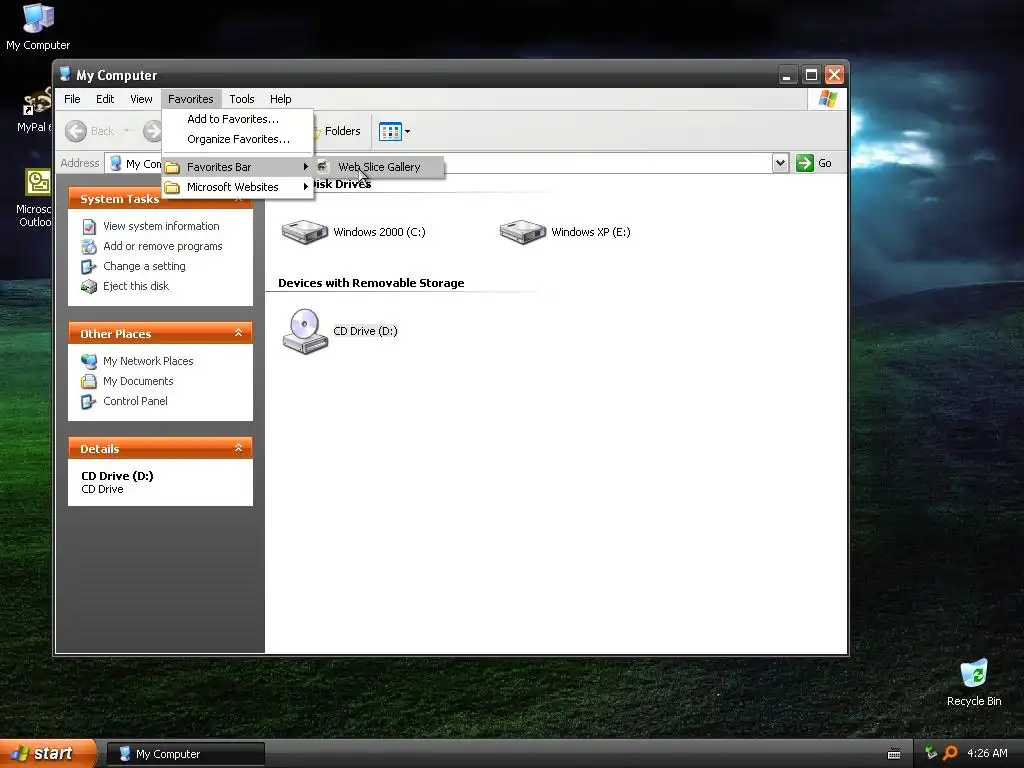Open the View menu
Viewport: 1024px width, 768px height.
(x=141, y=99)
